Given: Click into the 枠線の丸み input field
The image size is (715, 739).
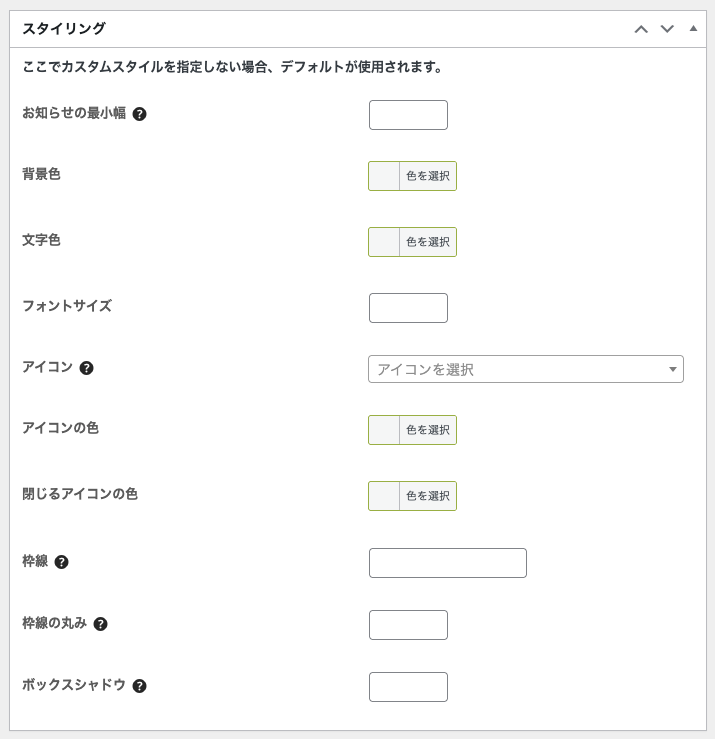Looking at the screenshot, I should coord(408,625).
